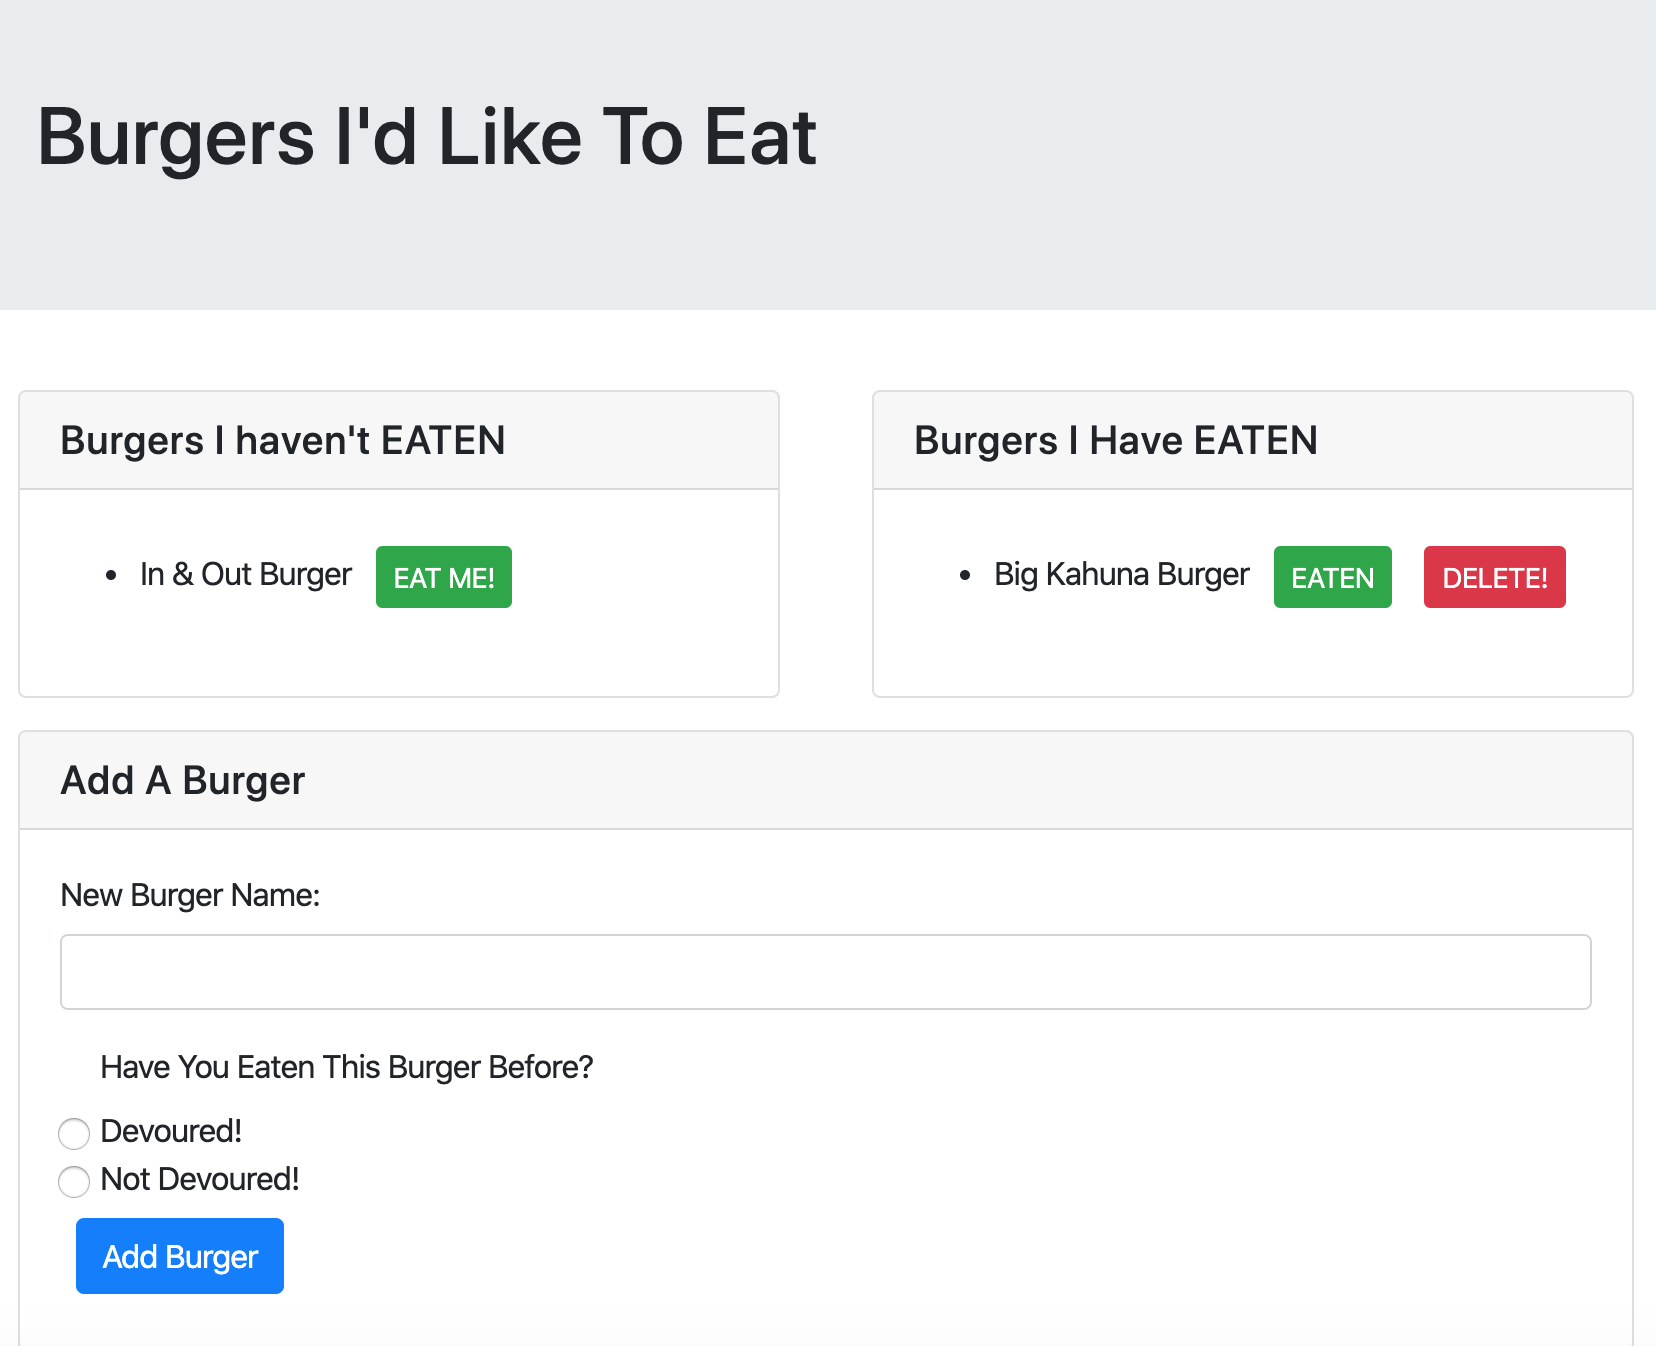Select the Devoured! radio button
This screenshot has width=1656, height=1346.
pyautogui.click(x=73, y=1133)
